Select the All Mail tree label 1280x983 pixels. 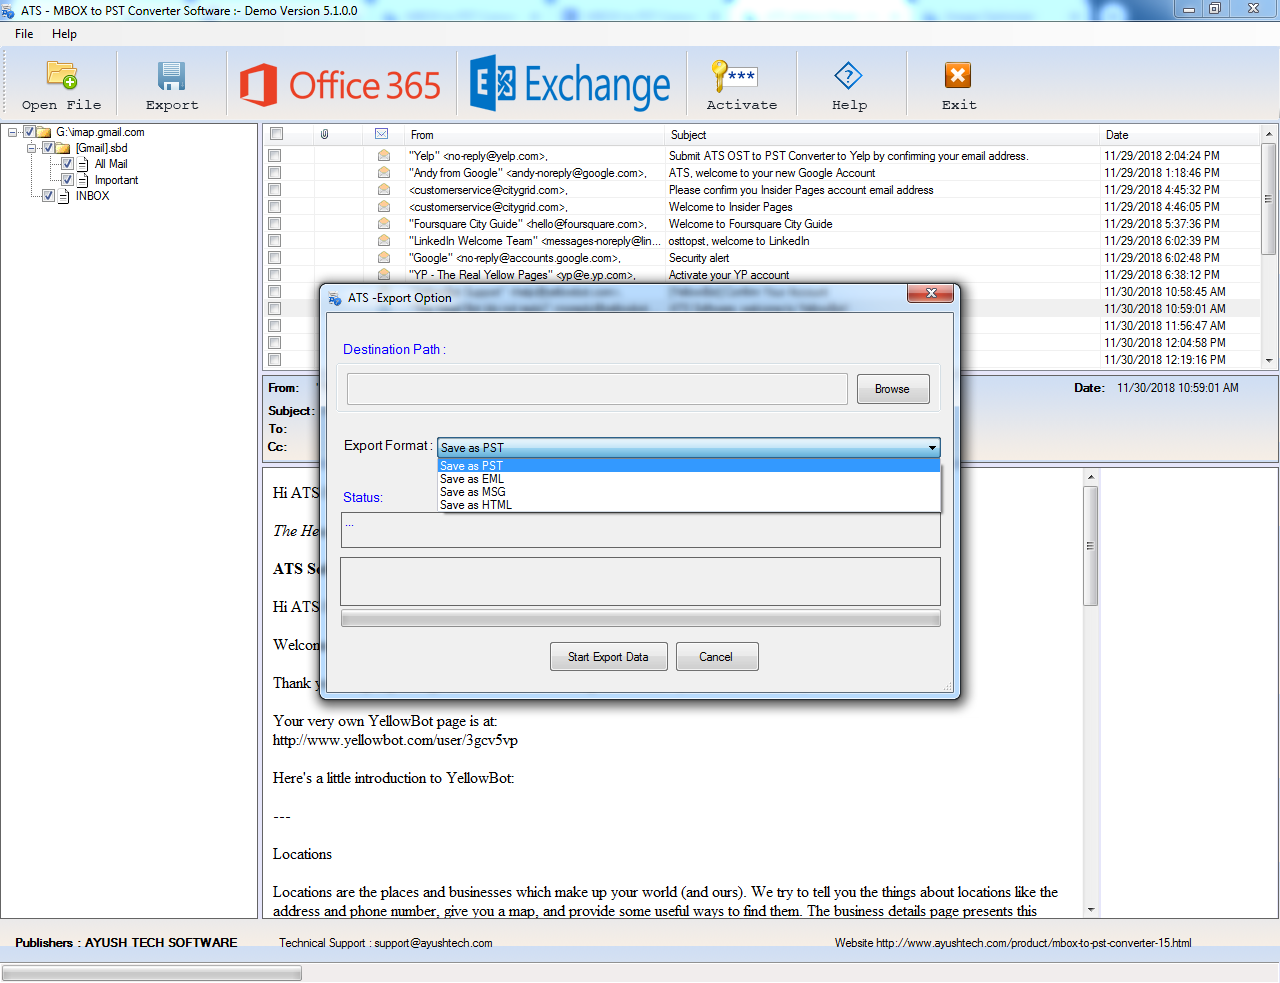pyautogui.click(x=111, y=164)
